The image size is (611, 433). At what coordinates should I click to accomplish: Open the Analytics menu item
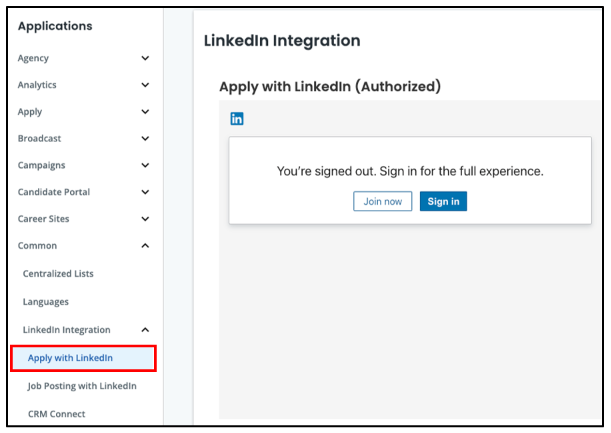point(37,85)
